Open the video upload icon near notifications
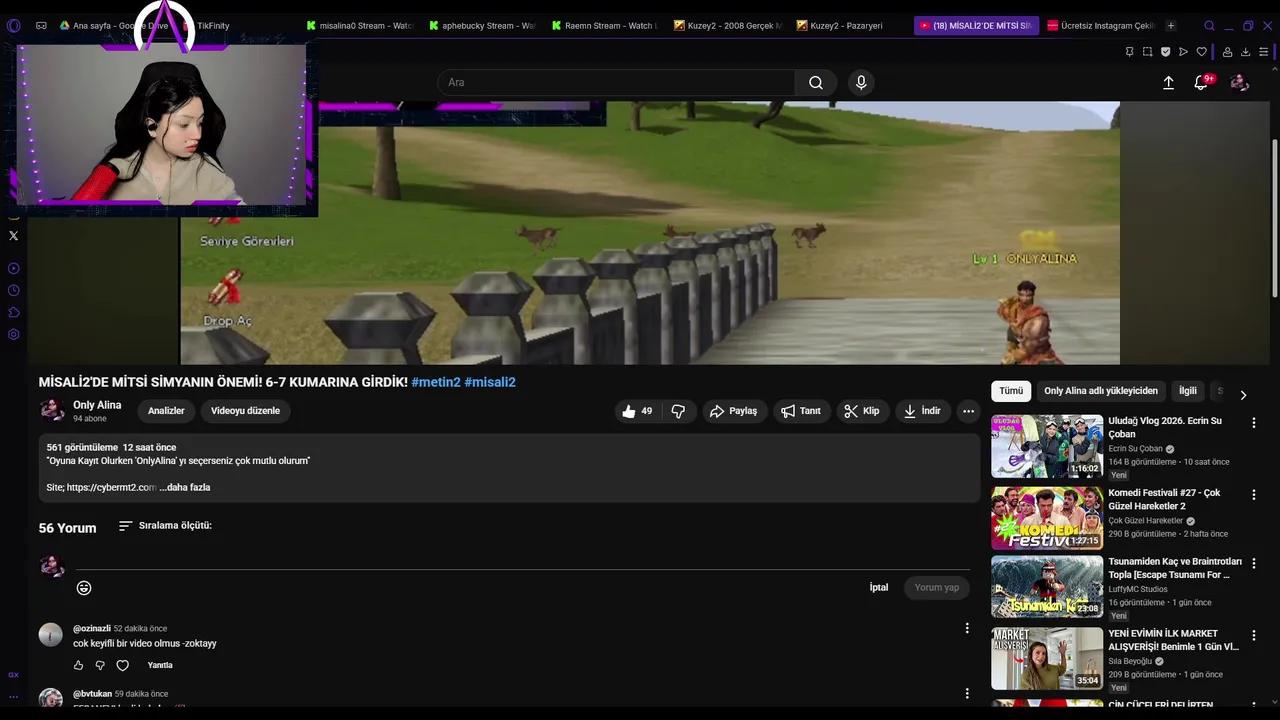The image size is (1280, 720). tap(1168, 83)
